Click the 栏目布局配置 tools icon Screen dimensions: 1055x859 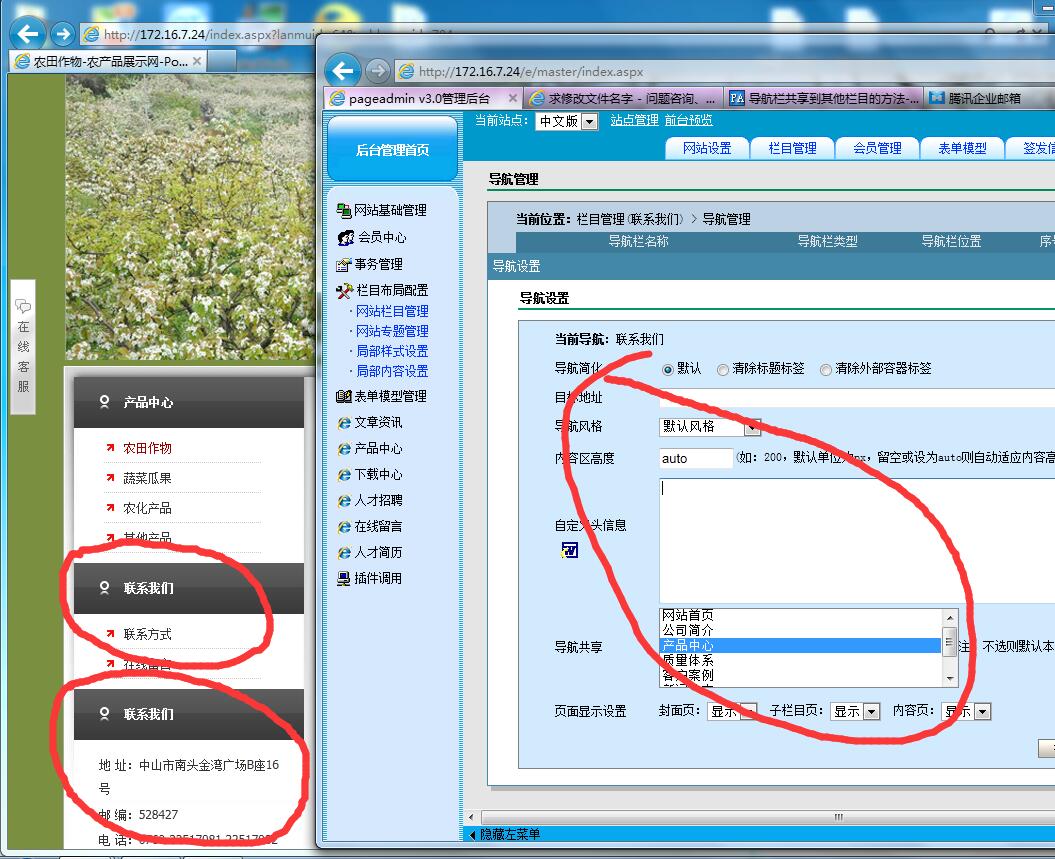pos(345,291)
